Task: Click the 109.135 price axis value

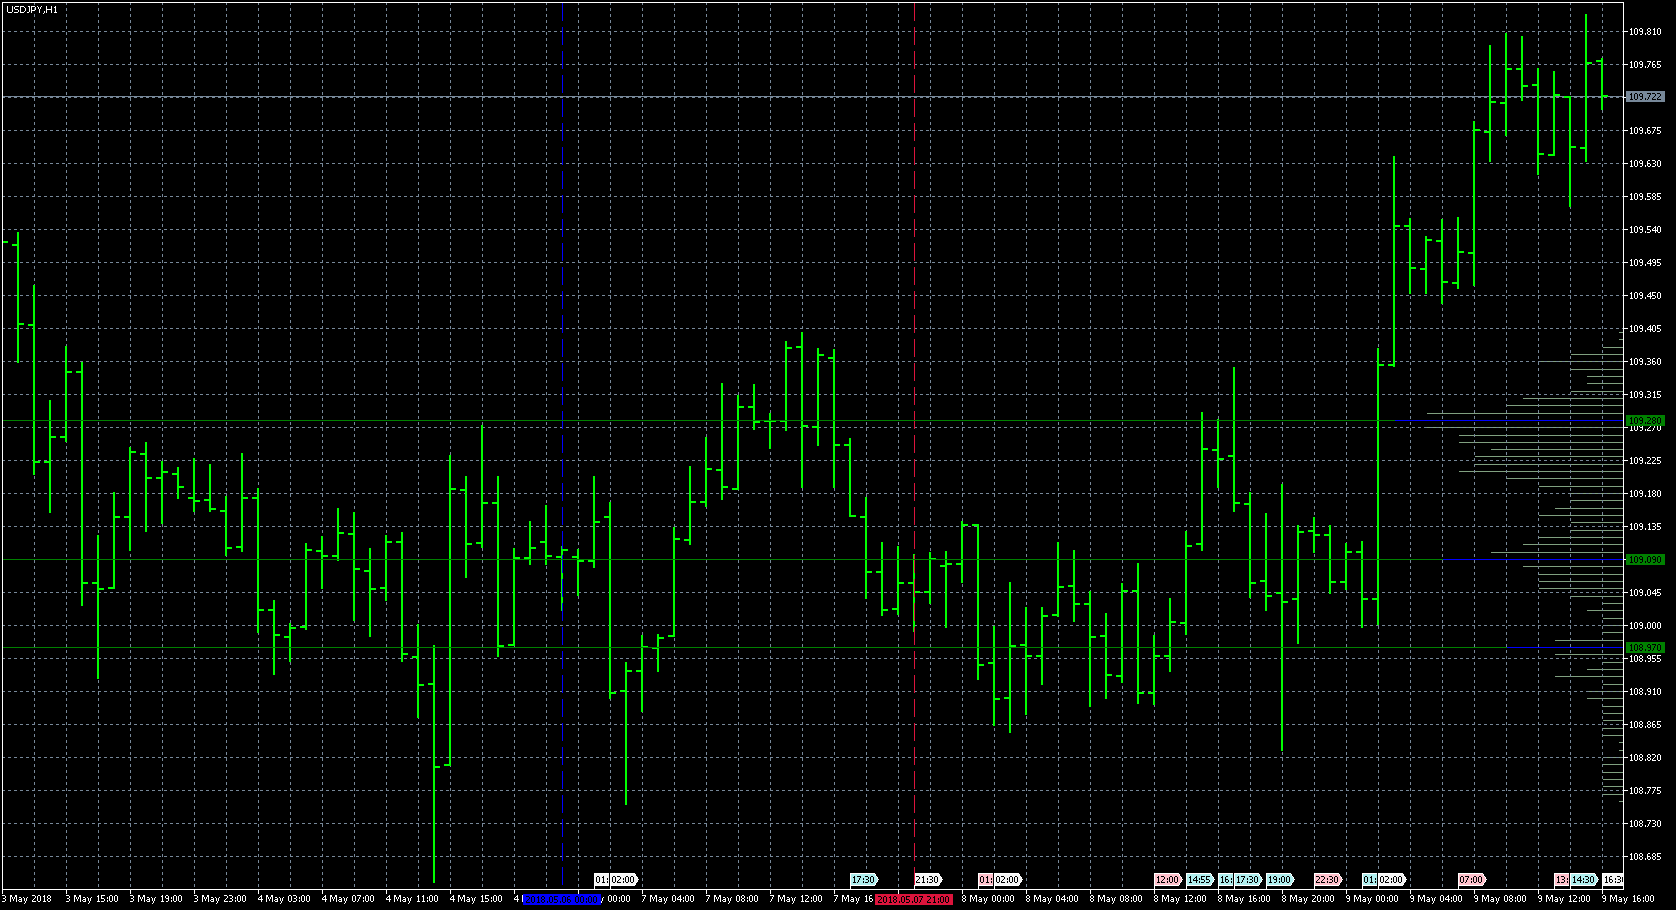Action: click(1645, 527)
